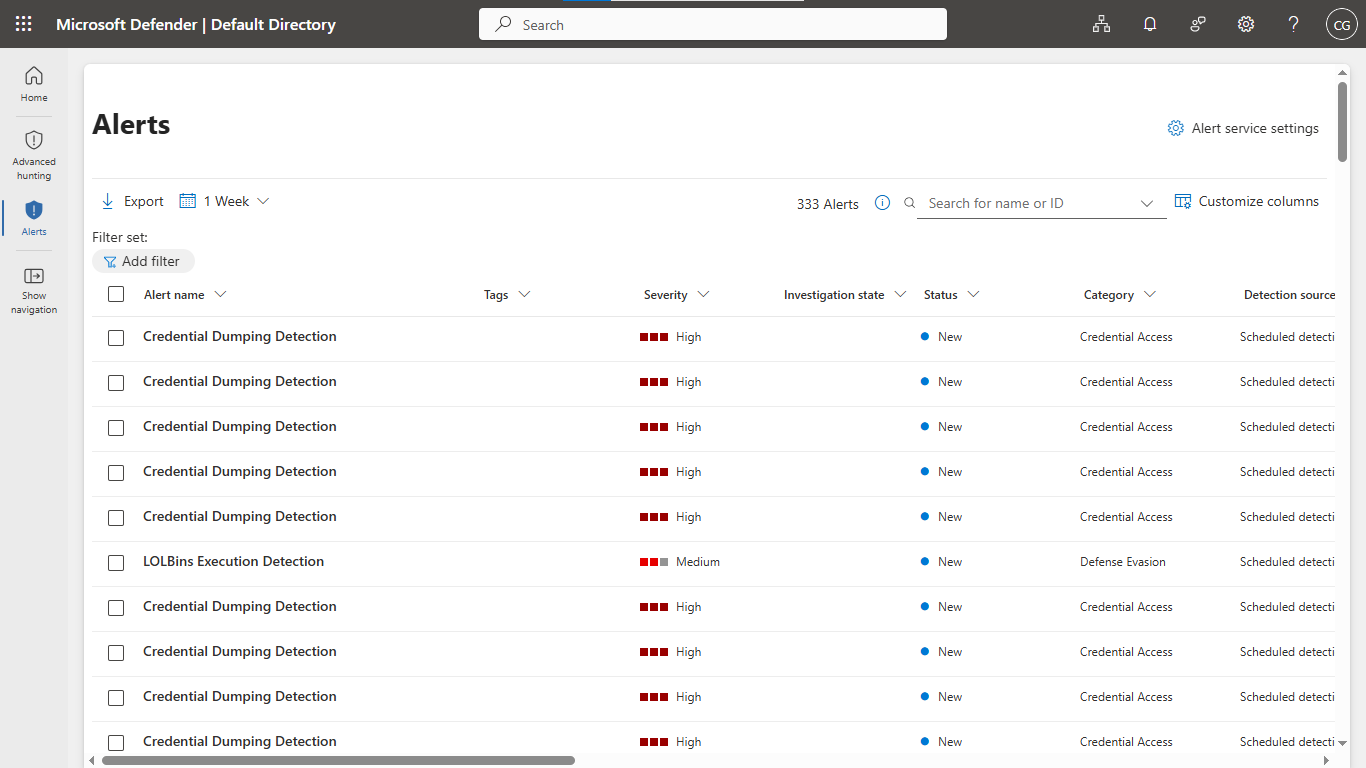
Task: Open Status column chevron
Action: (973, 294)
